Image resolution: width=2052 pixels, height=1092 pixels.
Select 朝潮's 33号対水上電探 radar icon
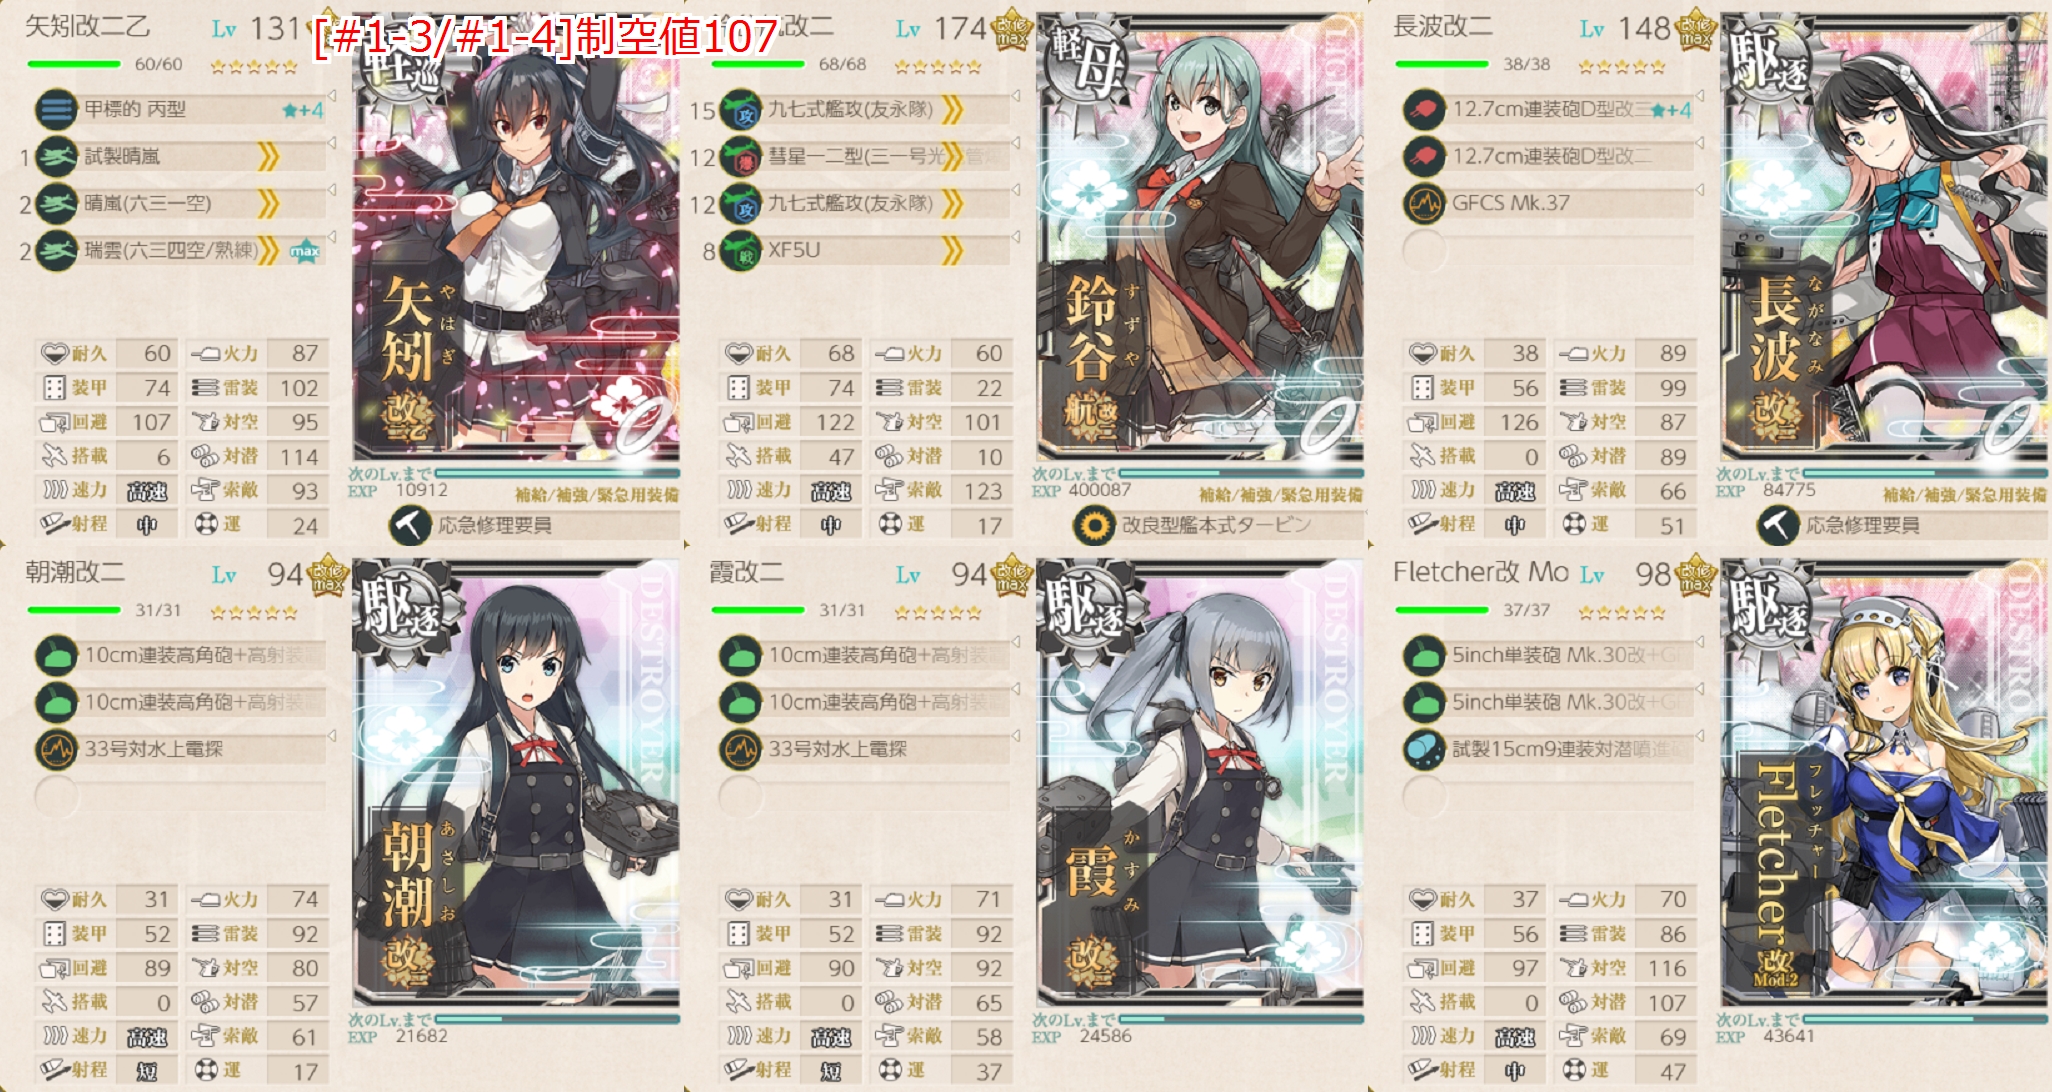[x=57, y=749]
